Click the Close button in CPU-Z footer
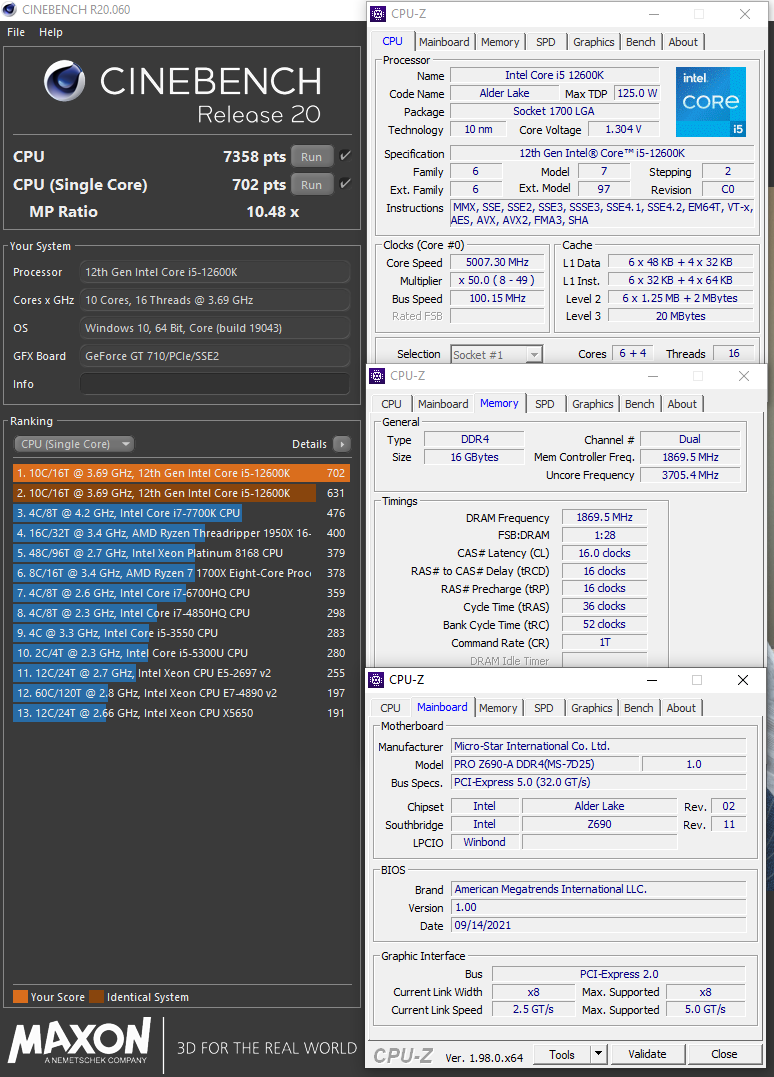Viewport: 774px width, 1077px height. [724, 1054]
